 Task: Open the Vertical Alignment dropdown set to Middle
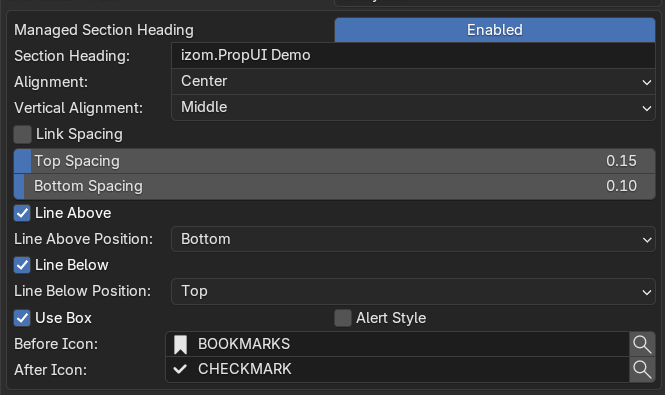coord(414,107)
